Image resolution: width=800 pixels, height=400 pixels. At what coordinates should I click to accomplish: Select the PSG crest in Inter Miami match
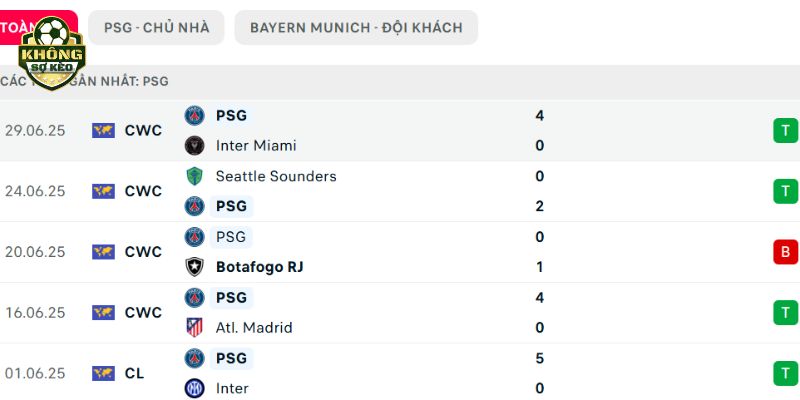click(194, 115)
